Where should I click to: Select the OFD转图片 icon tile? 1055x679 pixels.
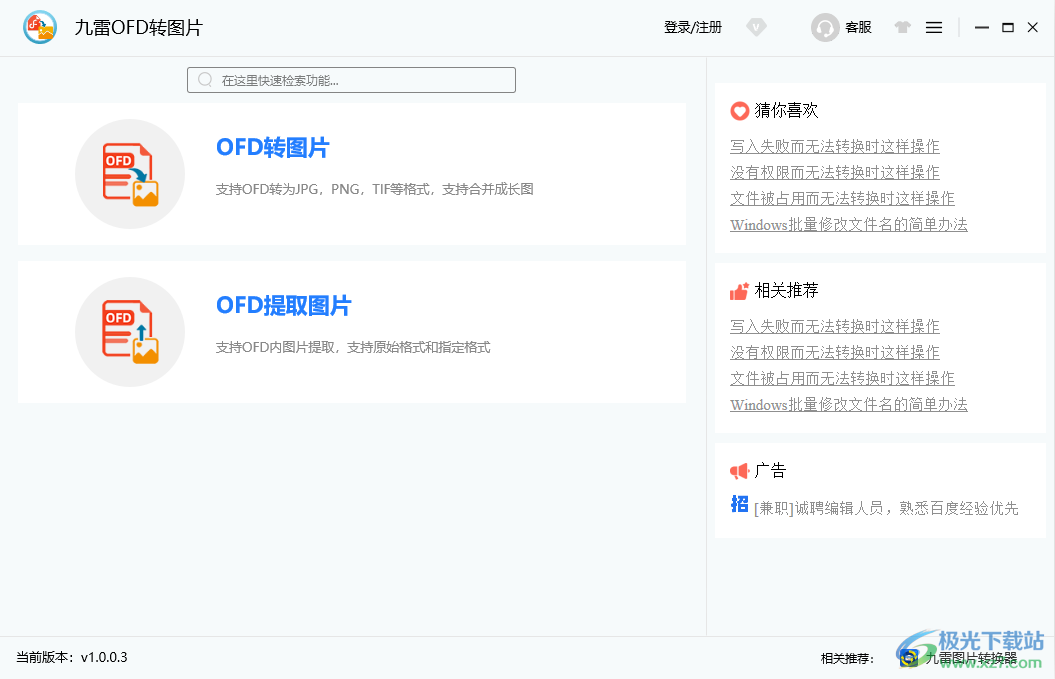coord(130,174)
